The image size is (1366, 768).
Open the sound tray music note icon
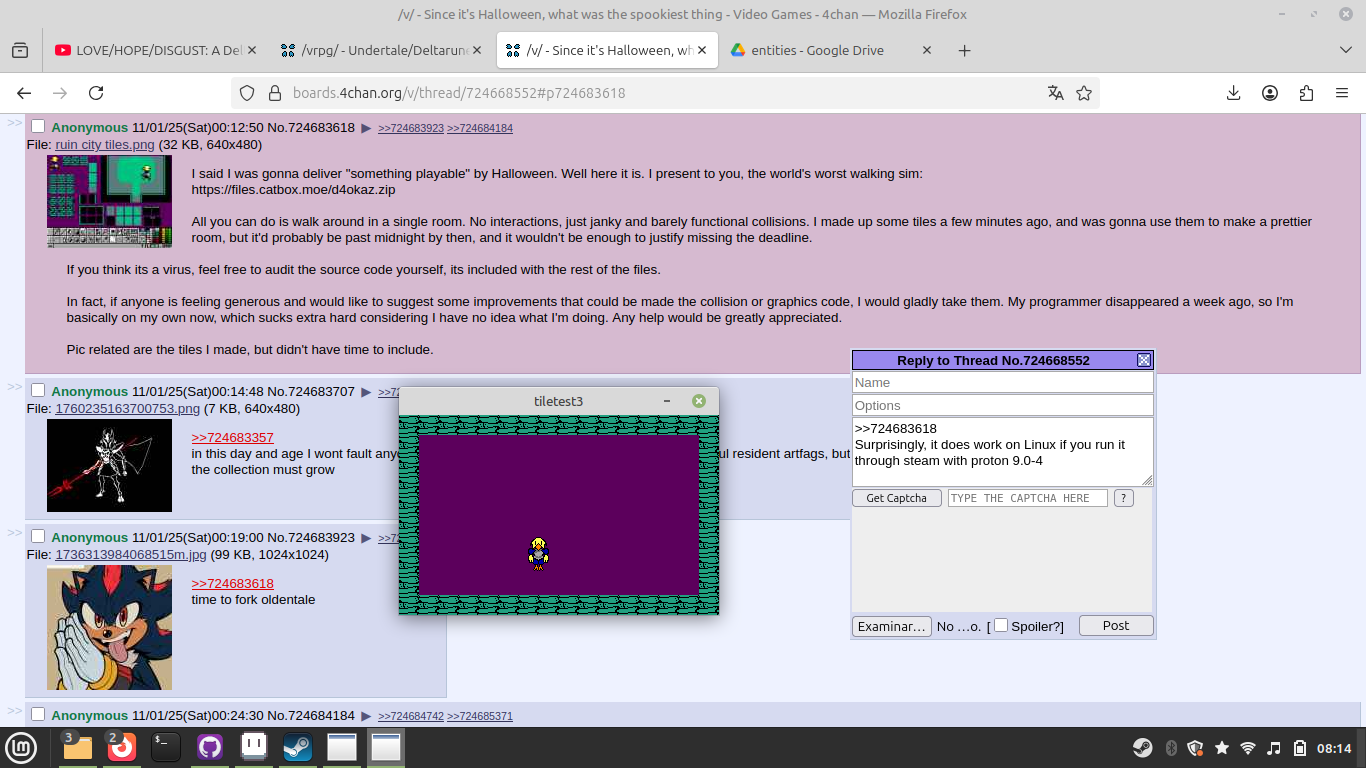pos(1274,748)
